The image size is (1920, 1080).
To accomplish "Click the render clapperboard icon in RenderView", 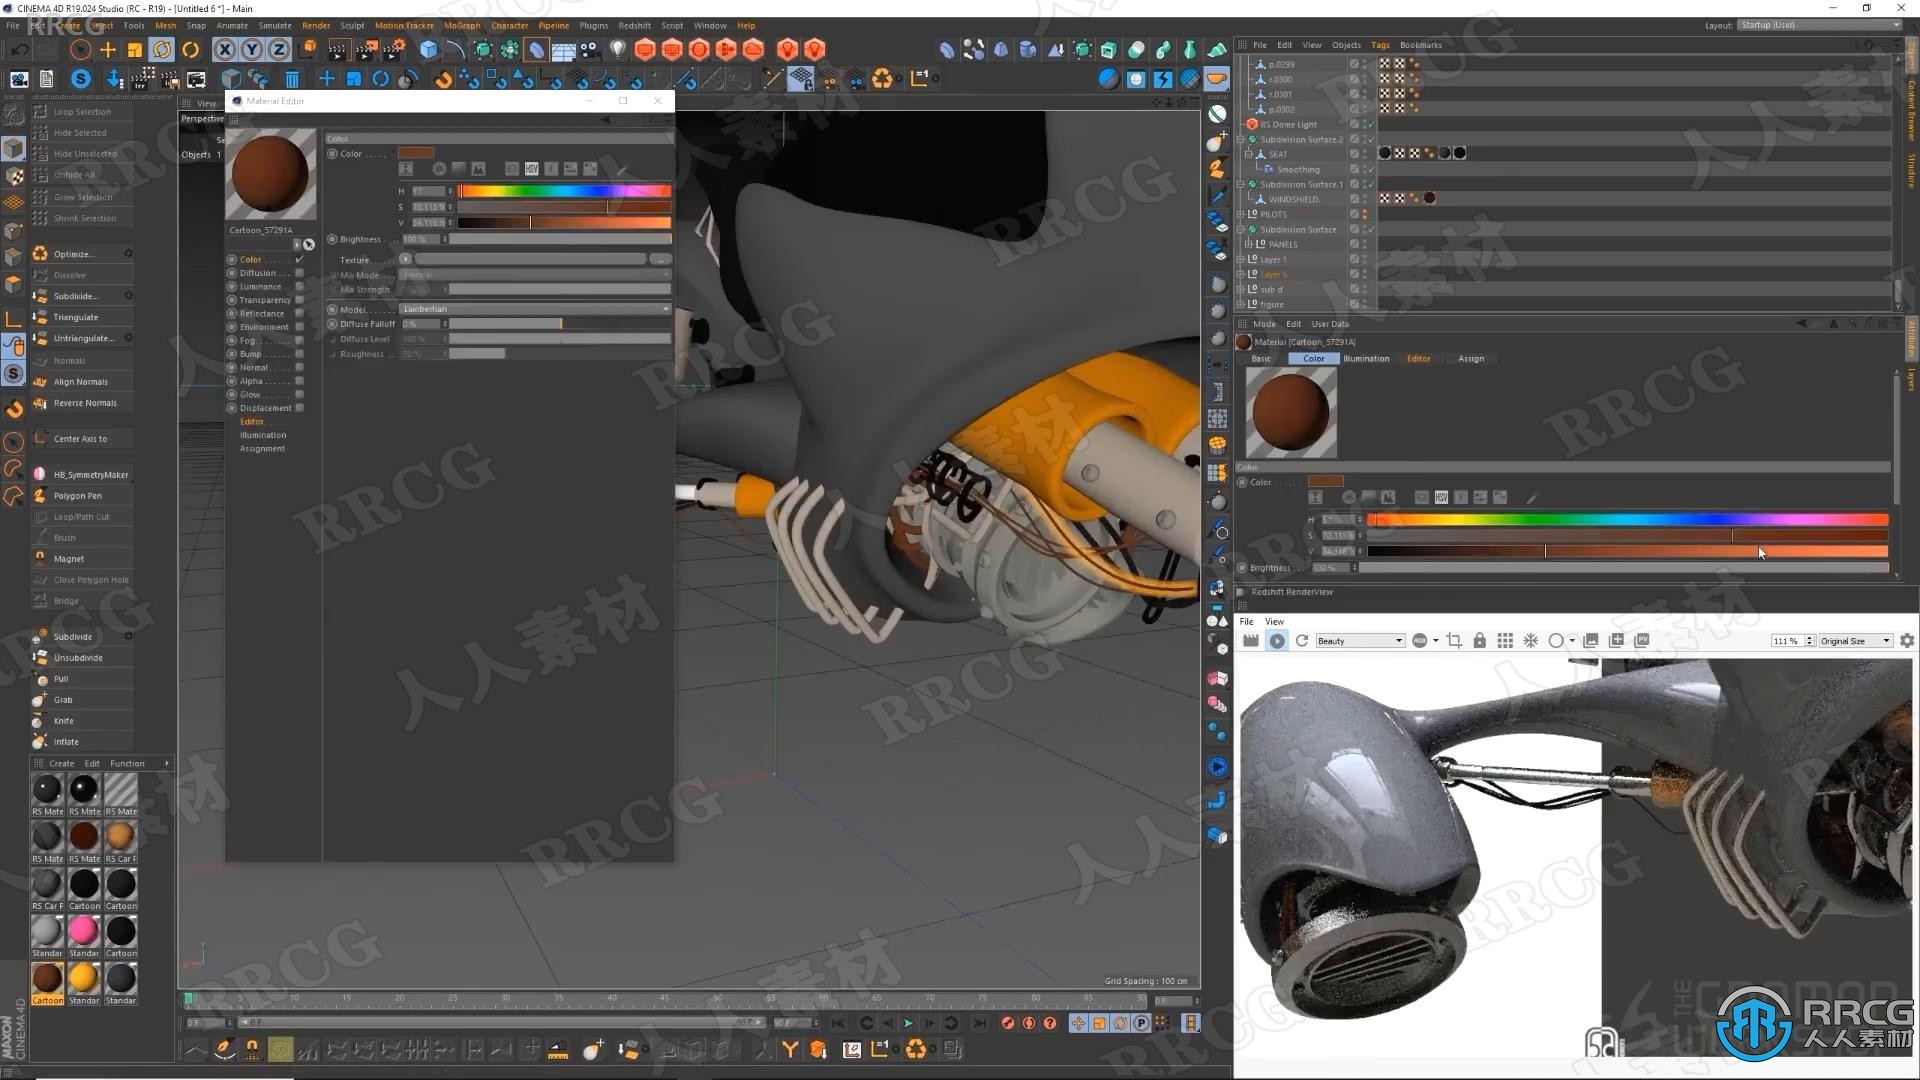I will point(1251,641).
